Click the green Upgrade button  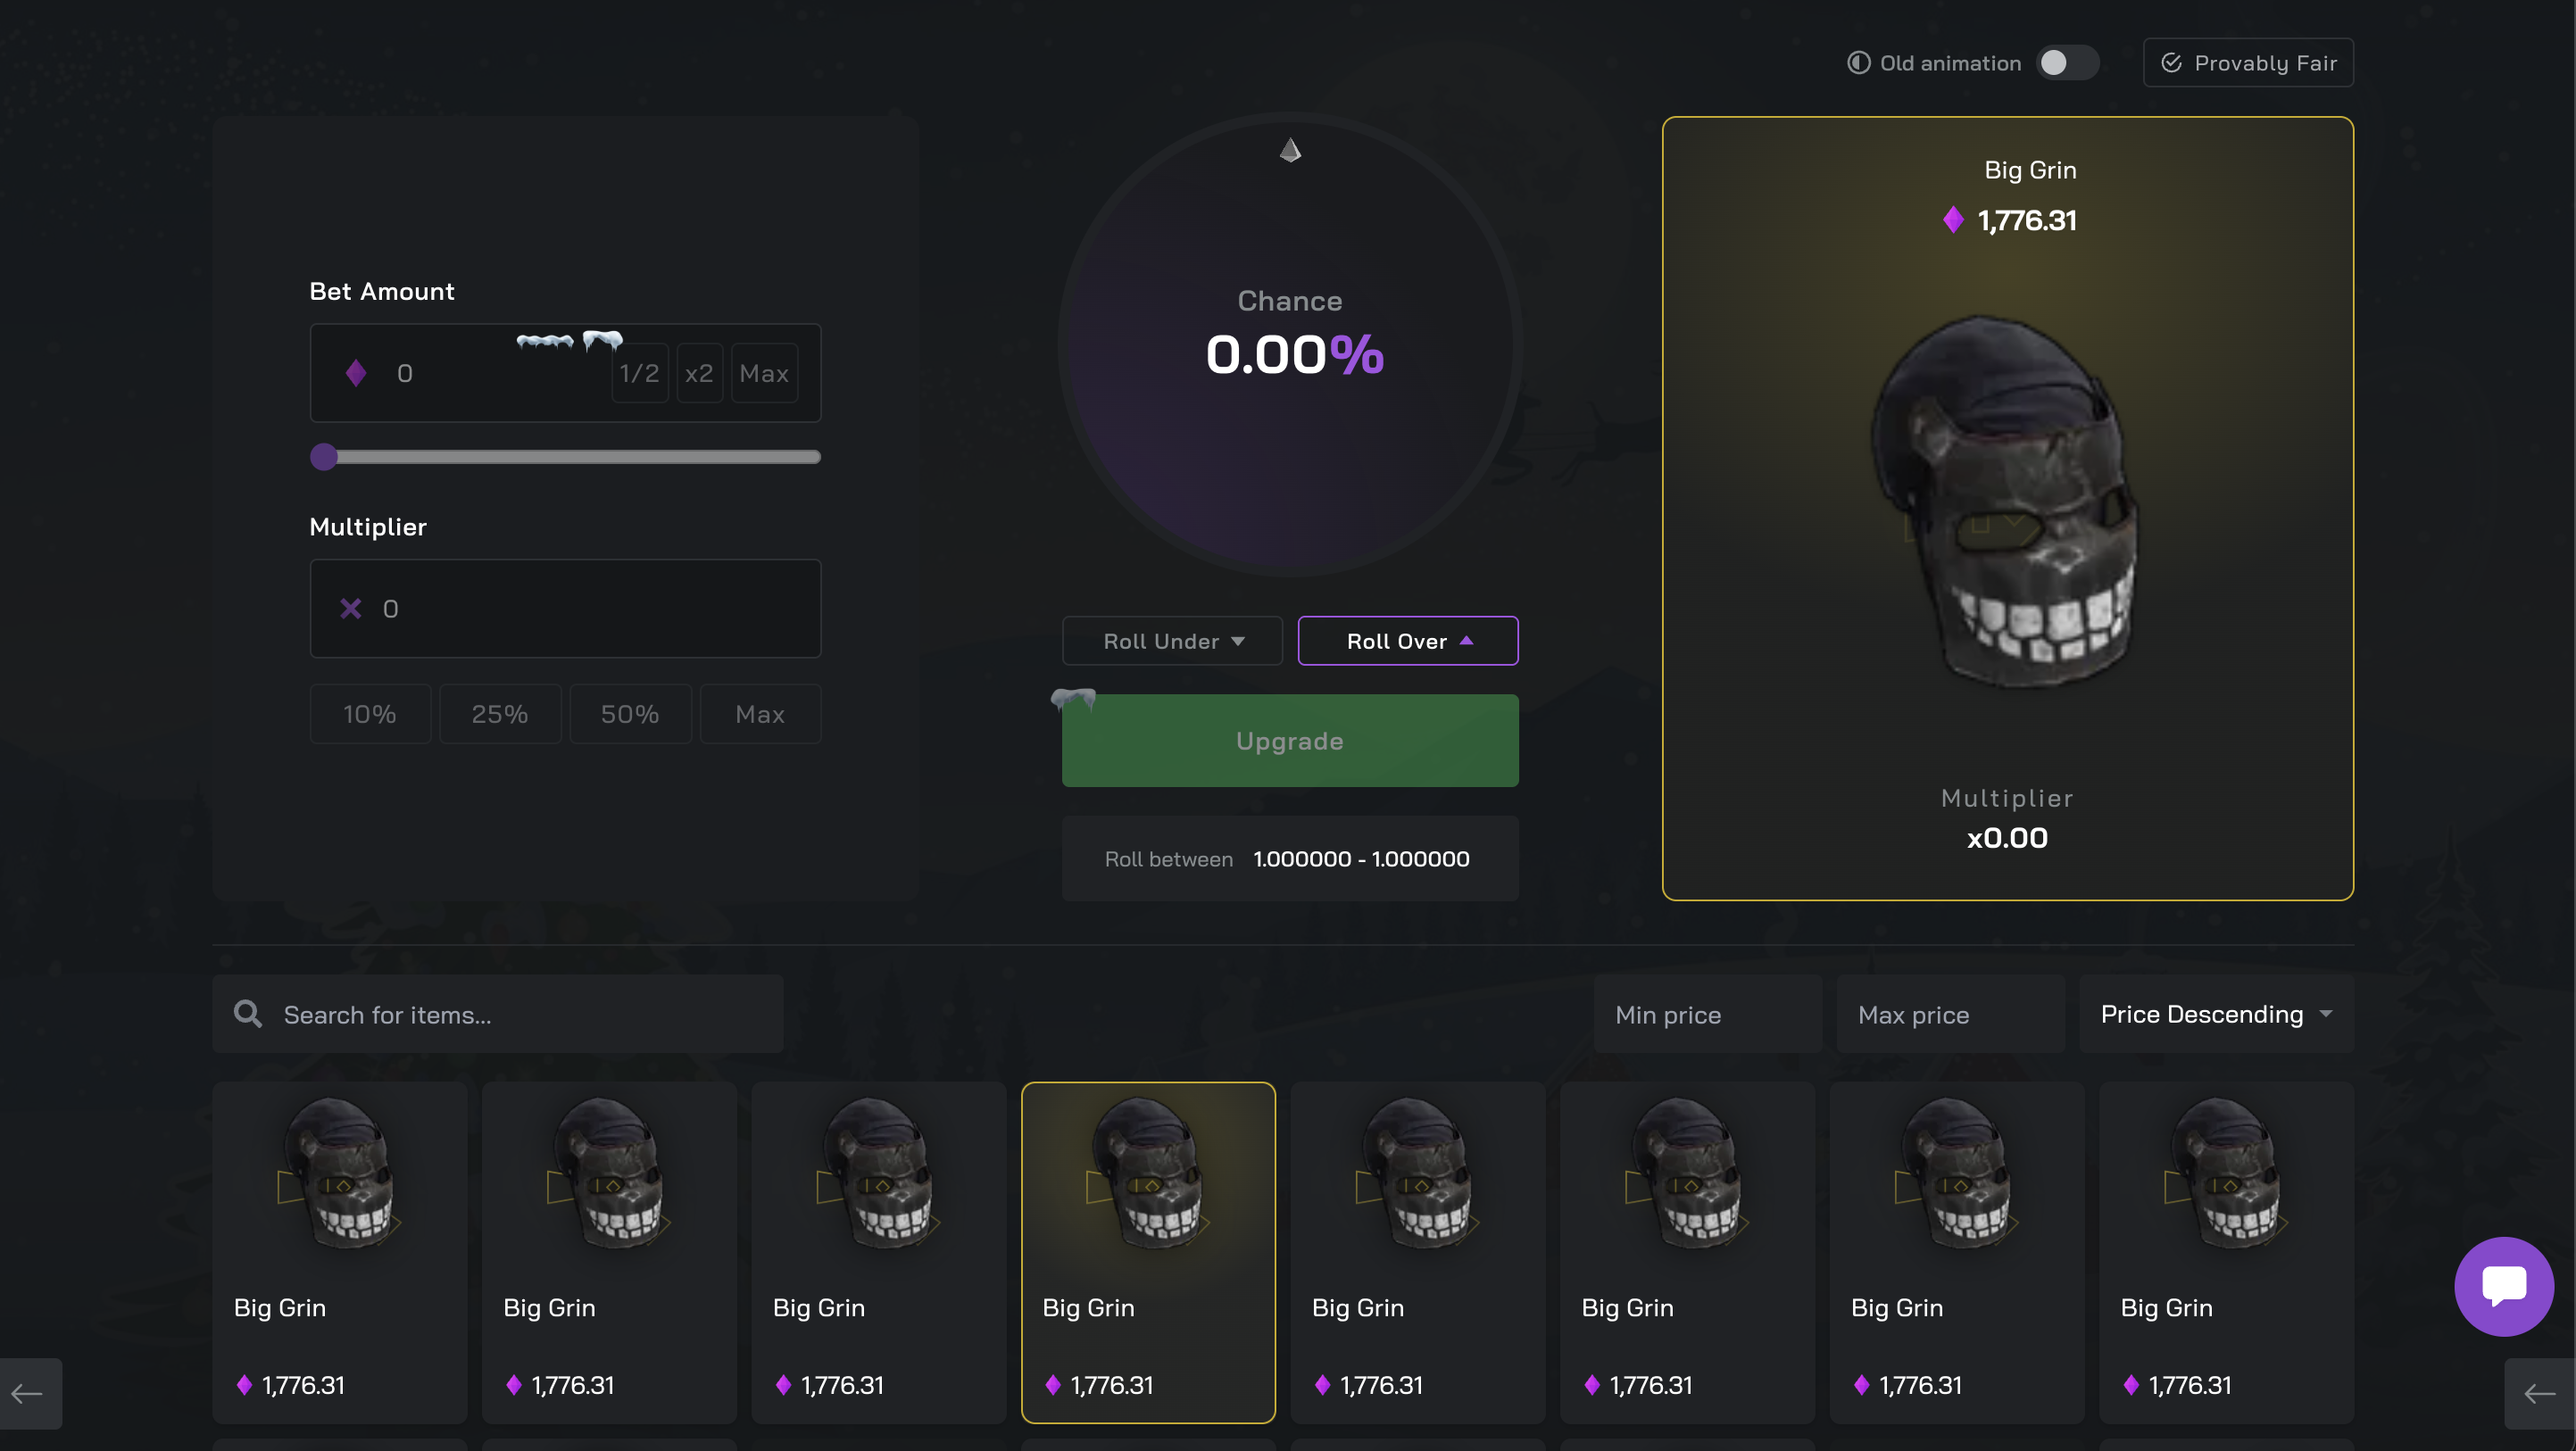tap(1290, 741)
